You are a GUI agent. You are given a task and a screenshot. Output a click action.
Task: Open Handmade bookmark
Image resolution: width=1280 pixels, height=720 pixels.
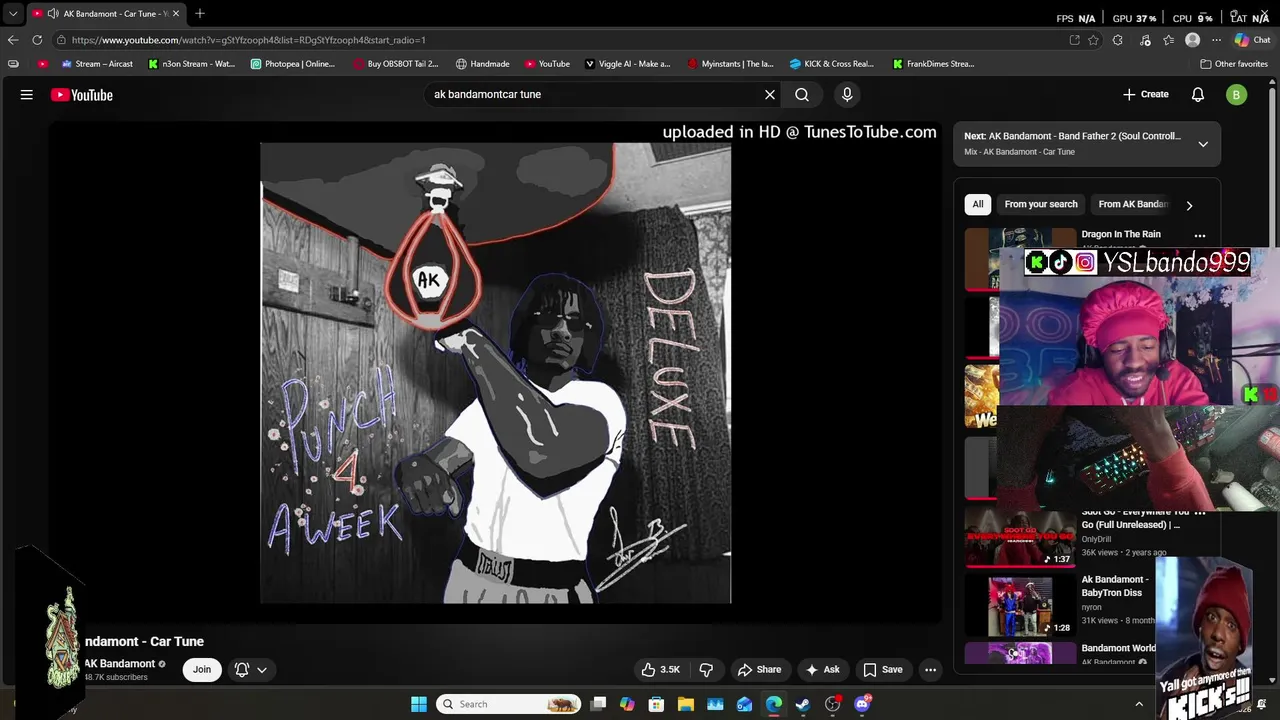coord(483,64)
